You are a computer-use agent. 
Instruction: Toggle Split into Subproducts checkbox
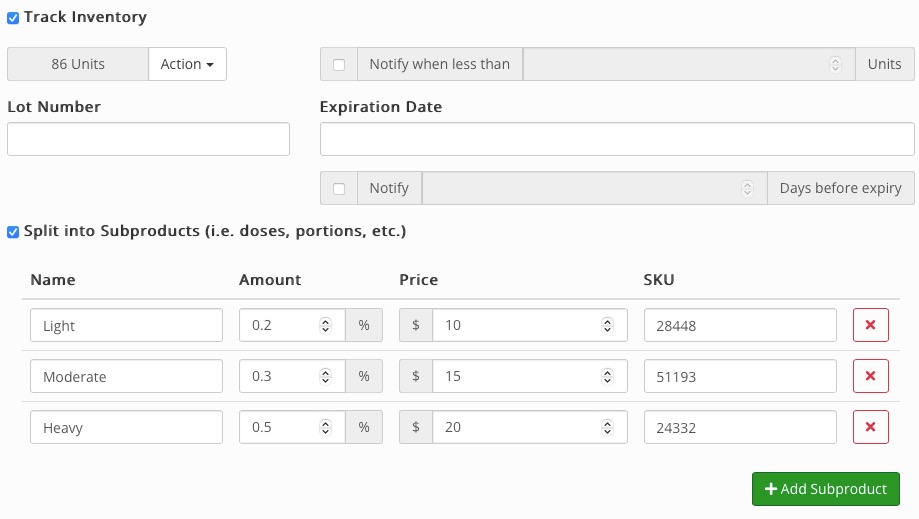(x=13, y=232)
